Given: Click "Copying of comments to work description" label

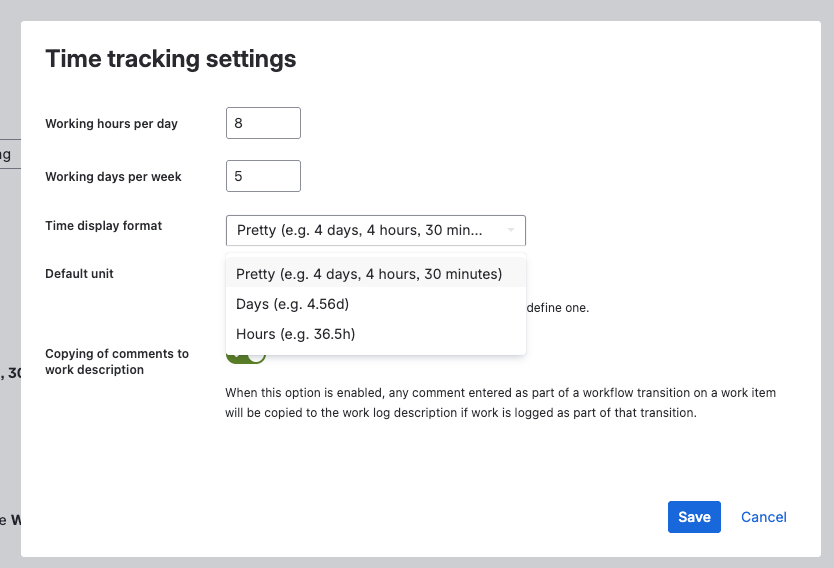Looking at the screenshot, I should tap(116, 362).
